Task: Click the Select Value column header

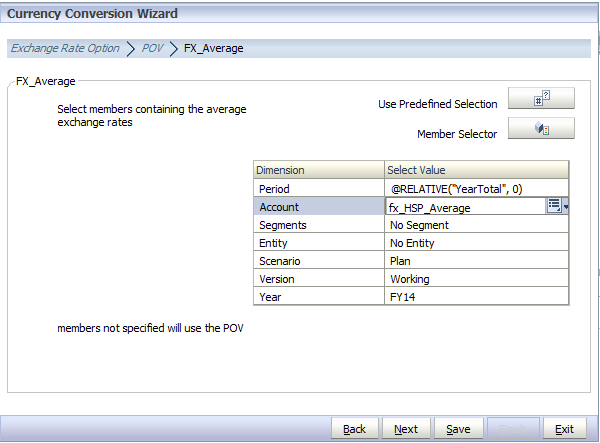Action: 476,170
